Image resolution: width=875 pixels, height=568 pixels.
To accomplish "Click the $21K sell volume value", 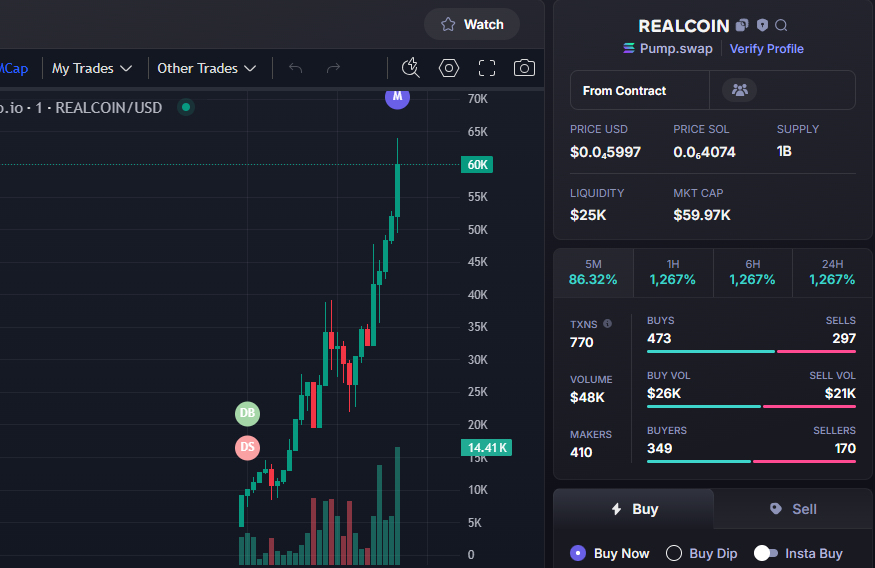I will tap(840, 393).
